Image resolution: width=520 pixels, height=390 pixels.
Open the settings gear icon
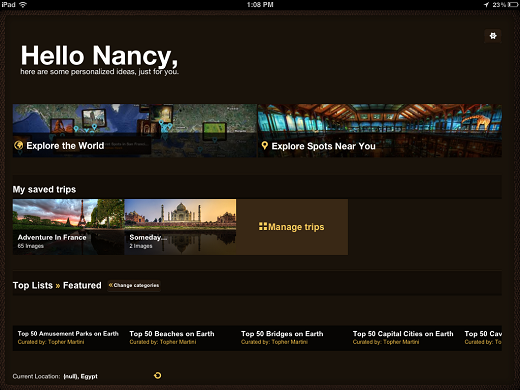493,36
